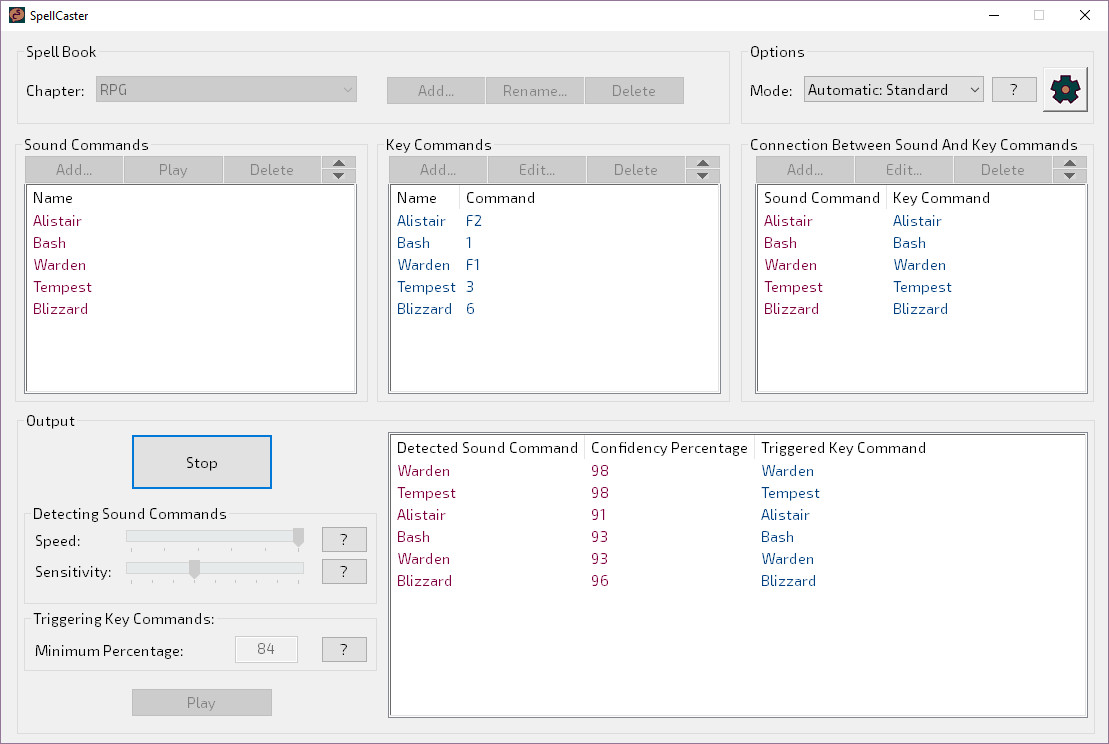Open help for the Mode option
This screenshot has width=1109, height=744.
coord(1013,90)
